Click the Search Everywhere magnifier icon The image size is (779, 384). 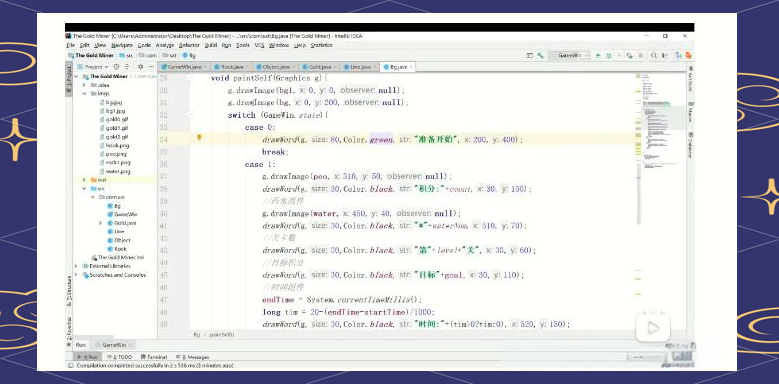point(654,56)
